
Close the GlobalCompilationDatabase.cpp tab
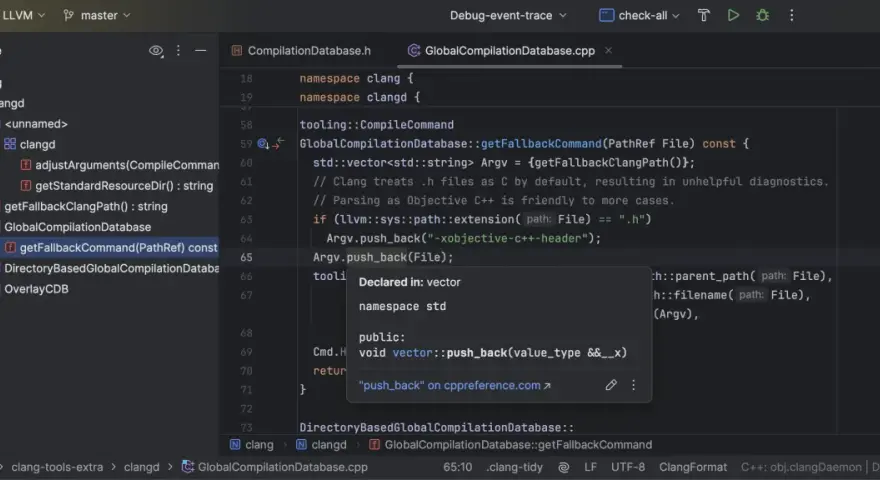608,51
